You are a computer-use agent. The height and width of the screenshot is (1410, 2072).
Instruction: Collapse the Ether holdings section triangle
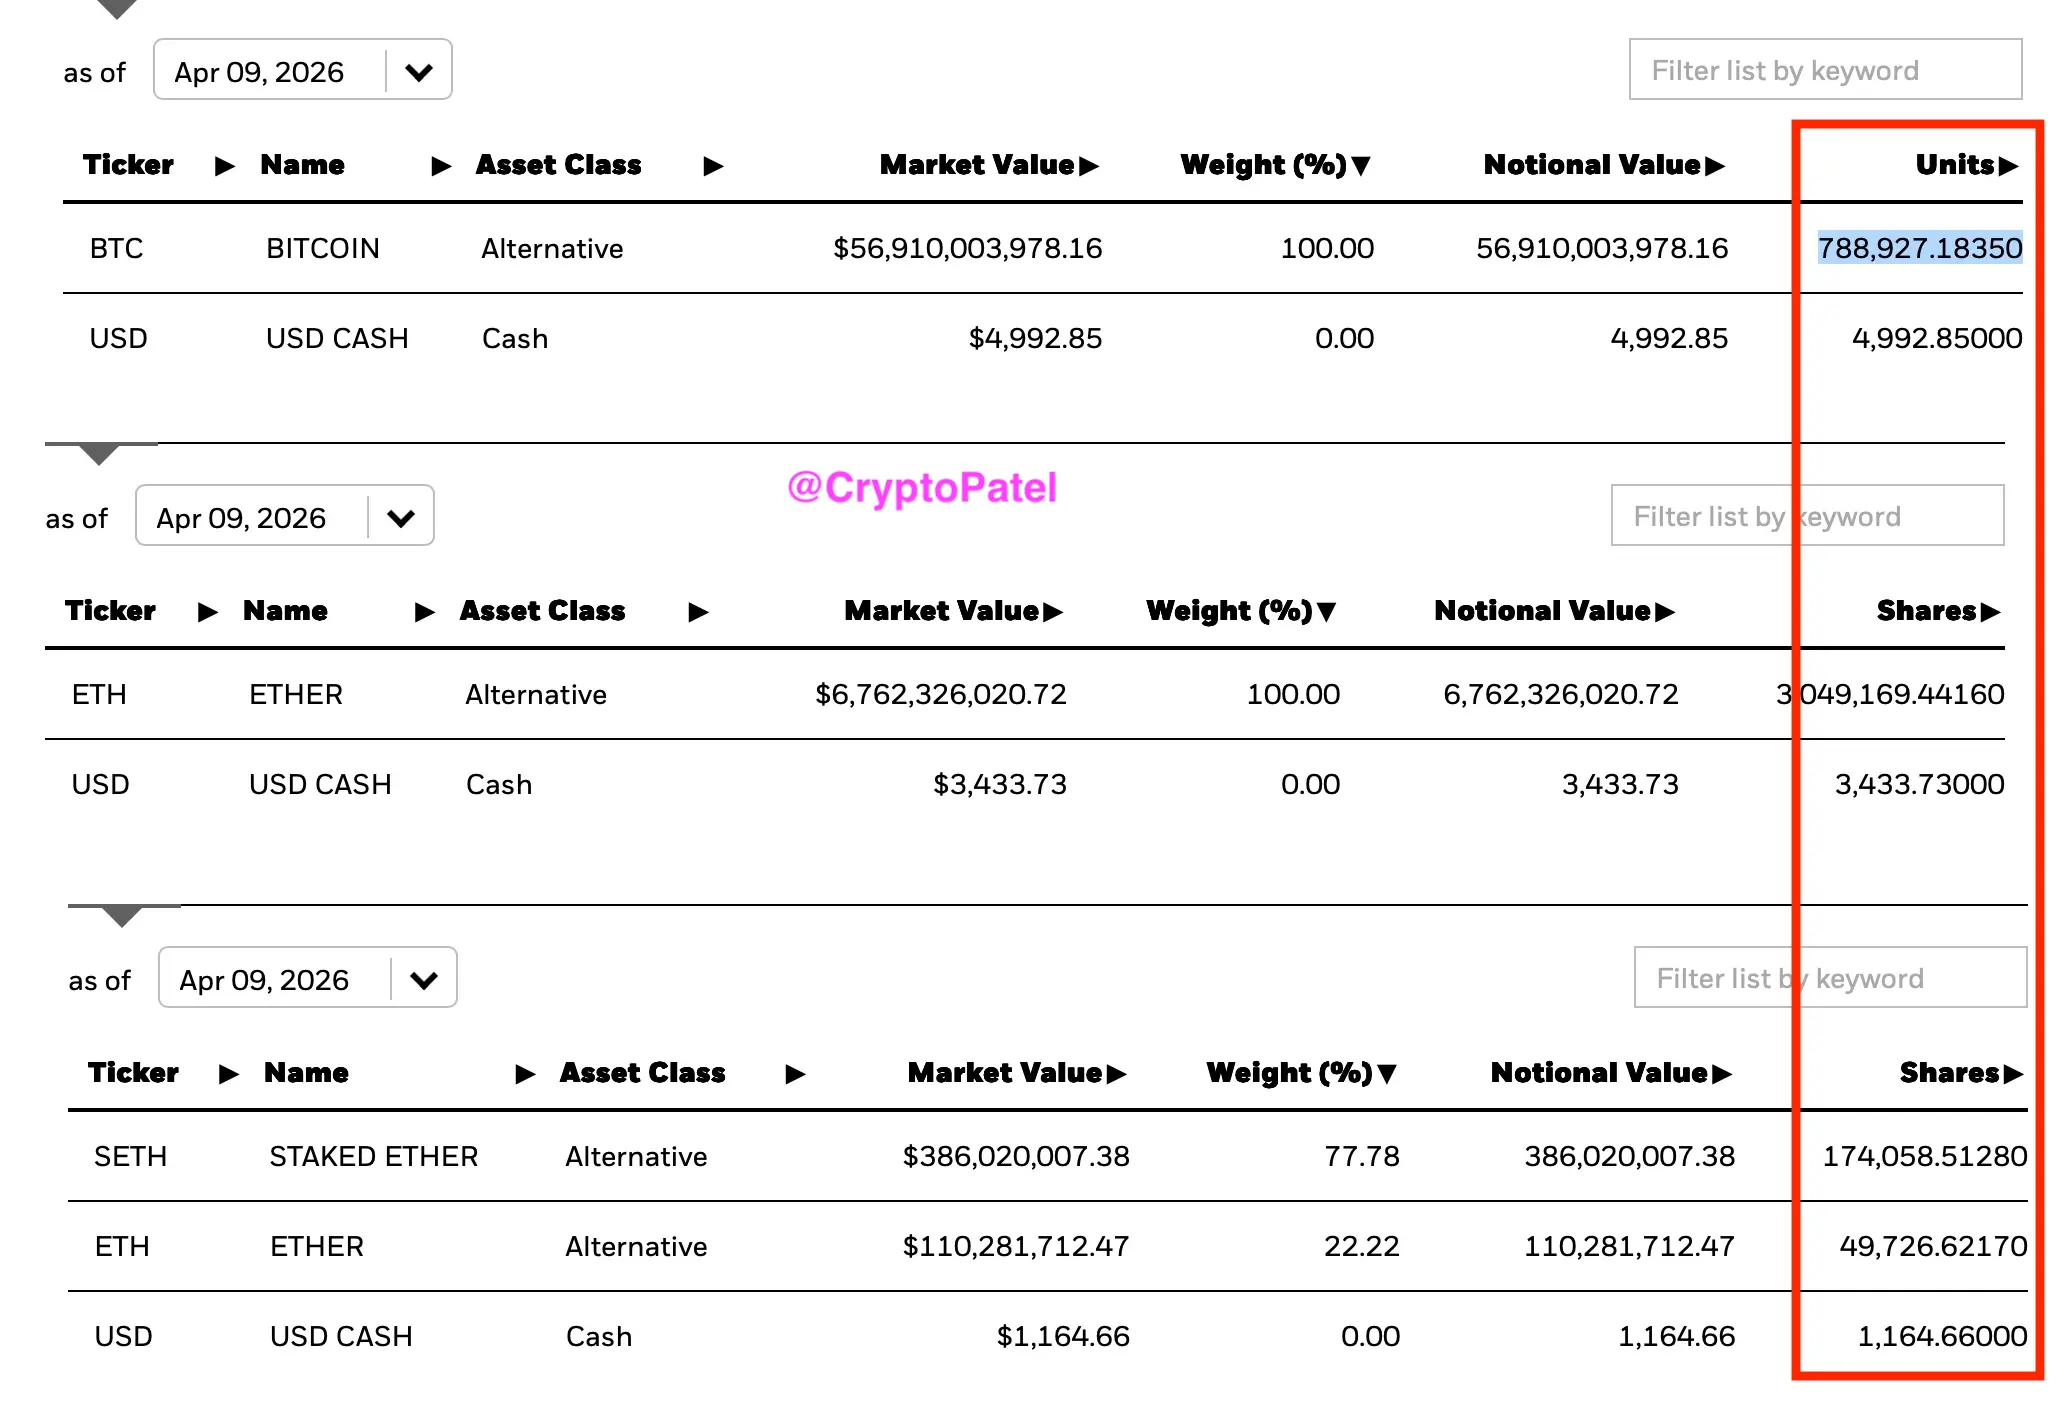(x=99, y=455)
